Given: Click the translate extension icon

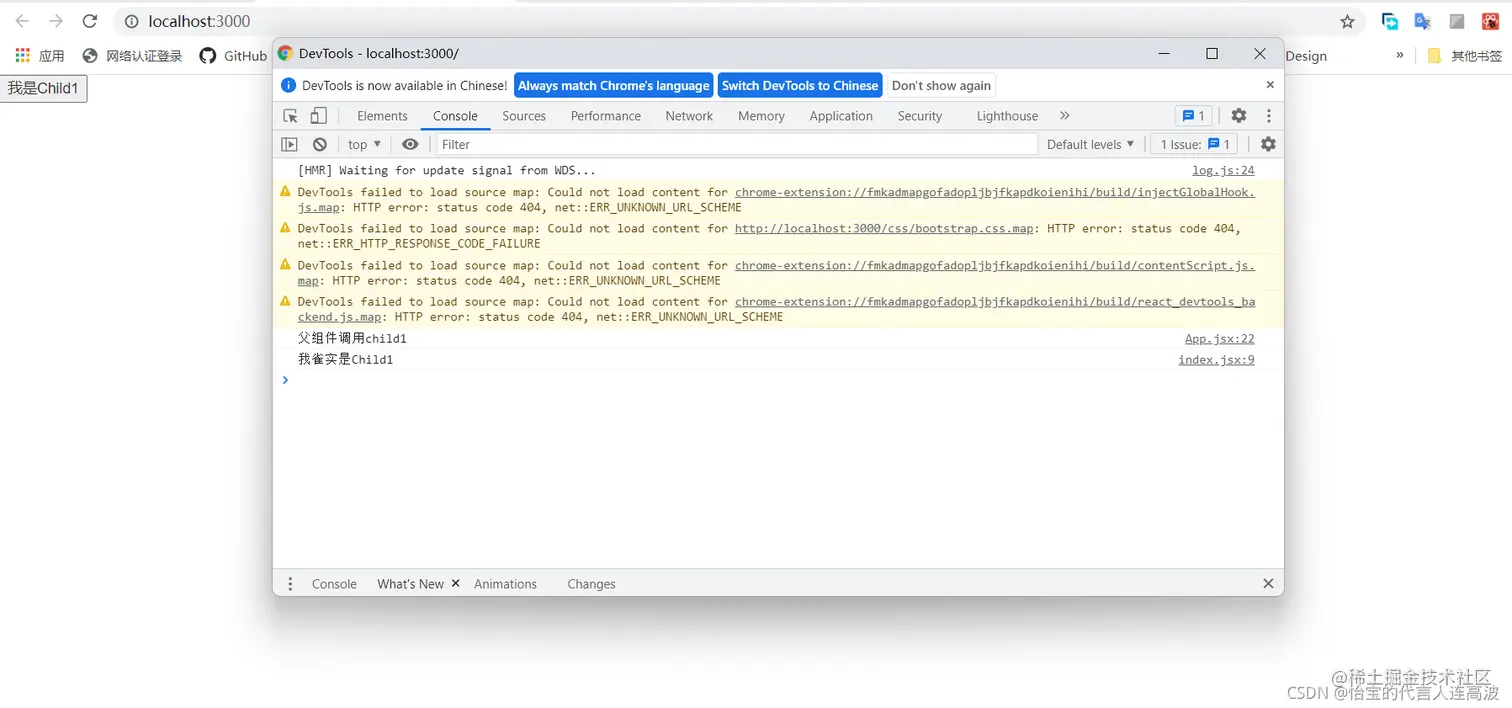Looking at the screenshot, I should click(1422, 21).
